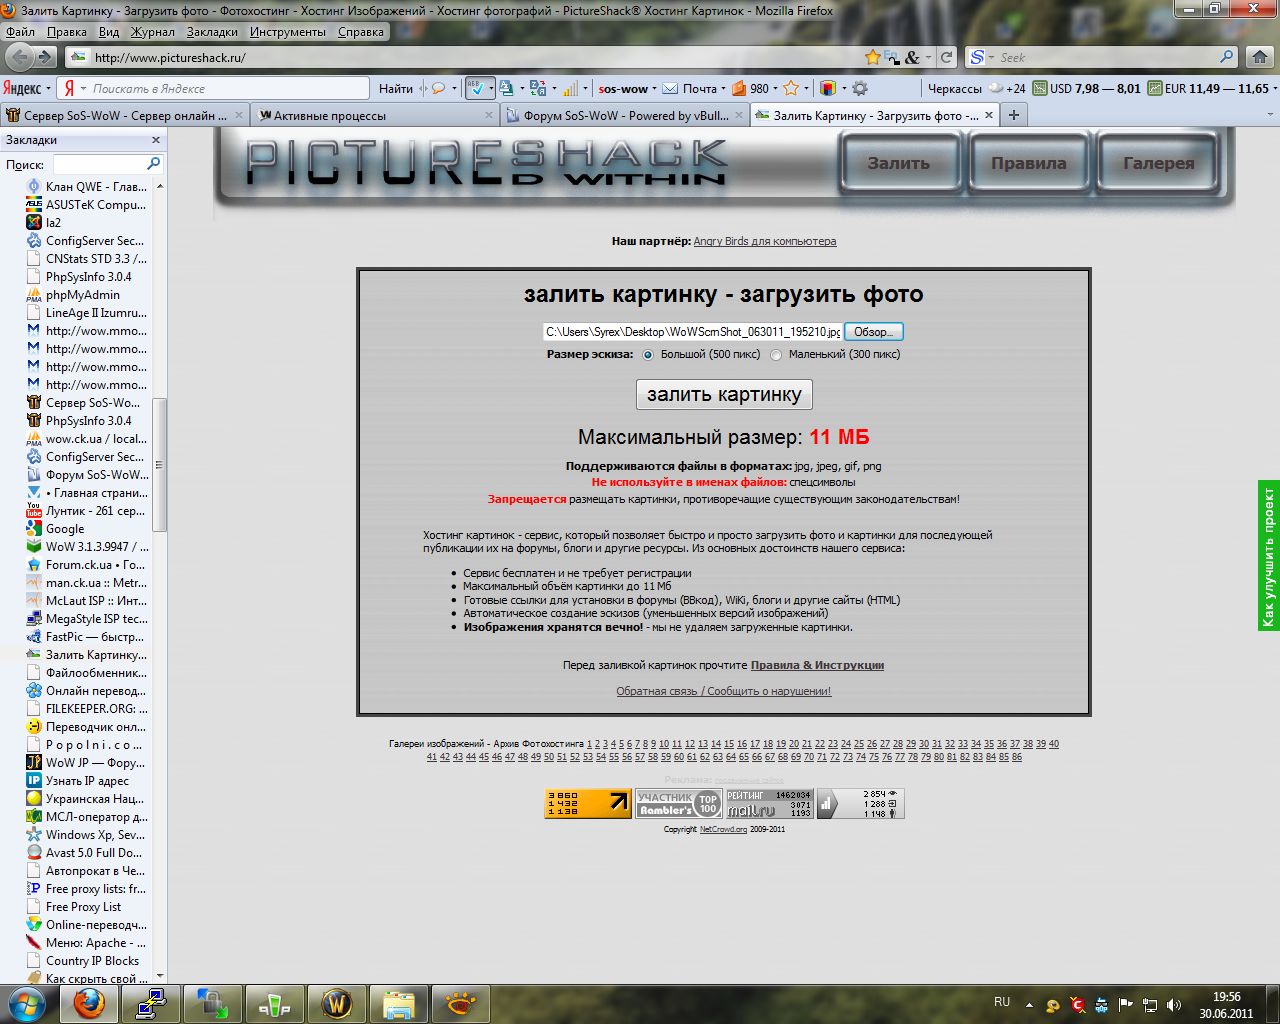Click the Yandex bar star favorites icon
Image resolution: width=1280 pixels, height=1024 pixels.
click(x=791, y=88)
